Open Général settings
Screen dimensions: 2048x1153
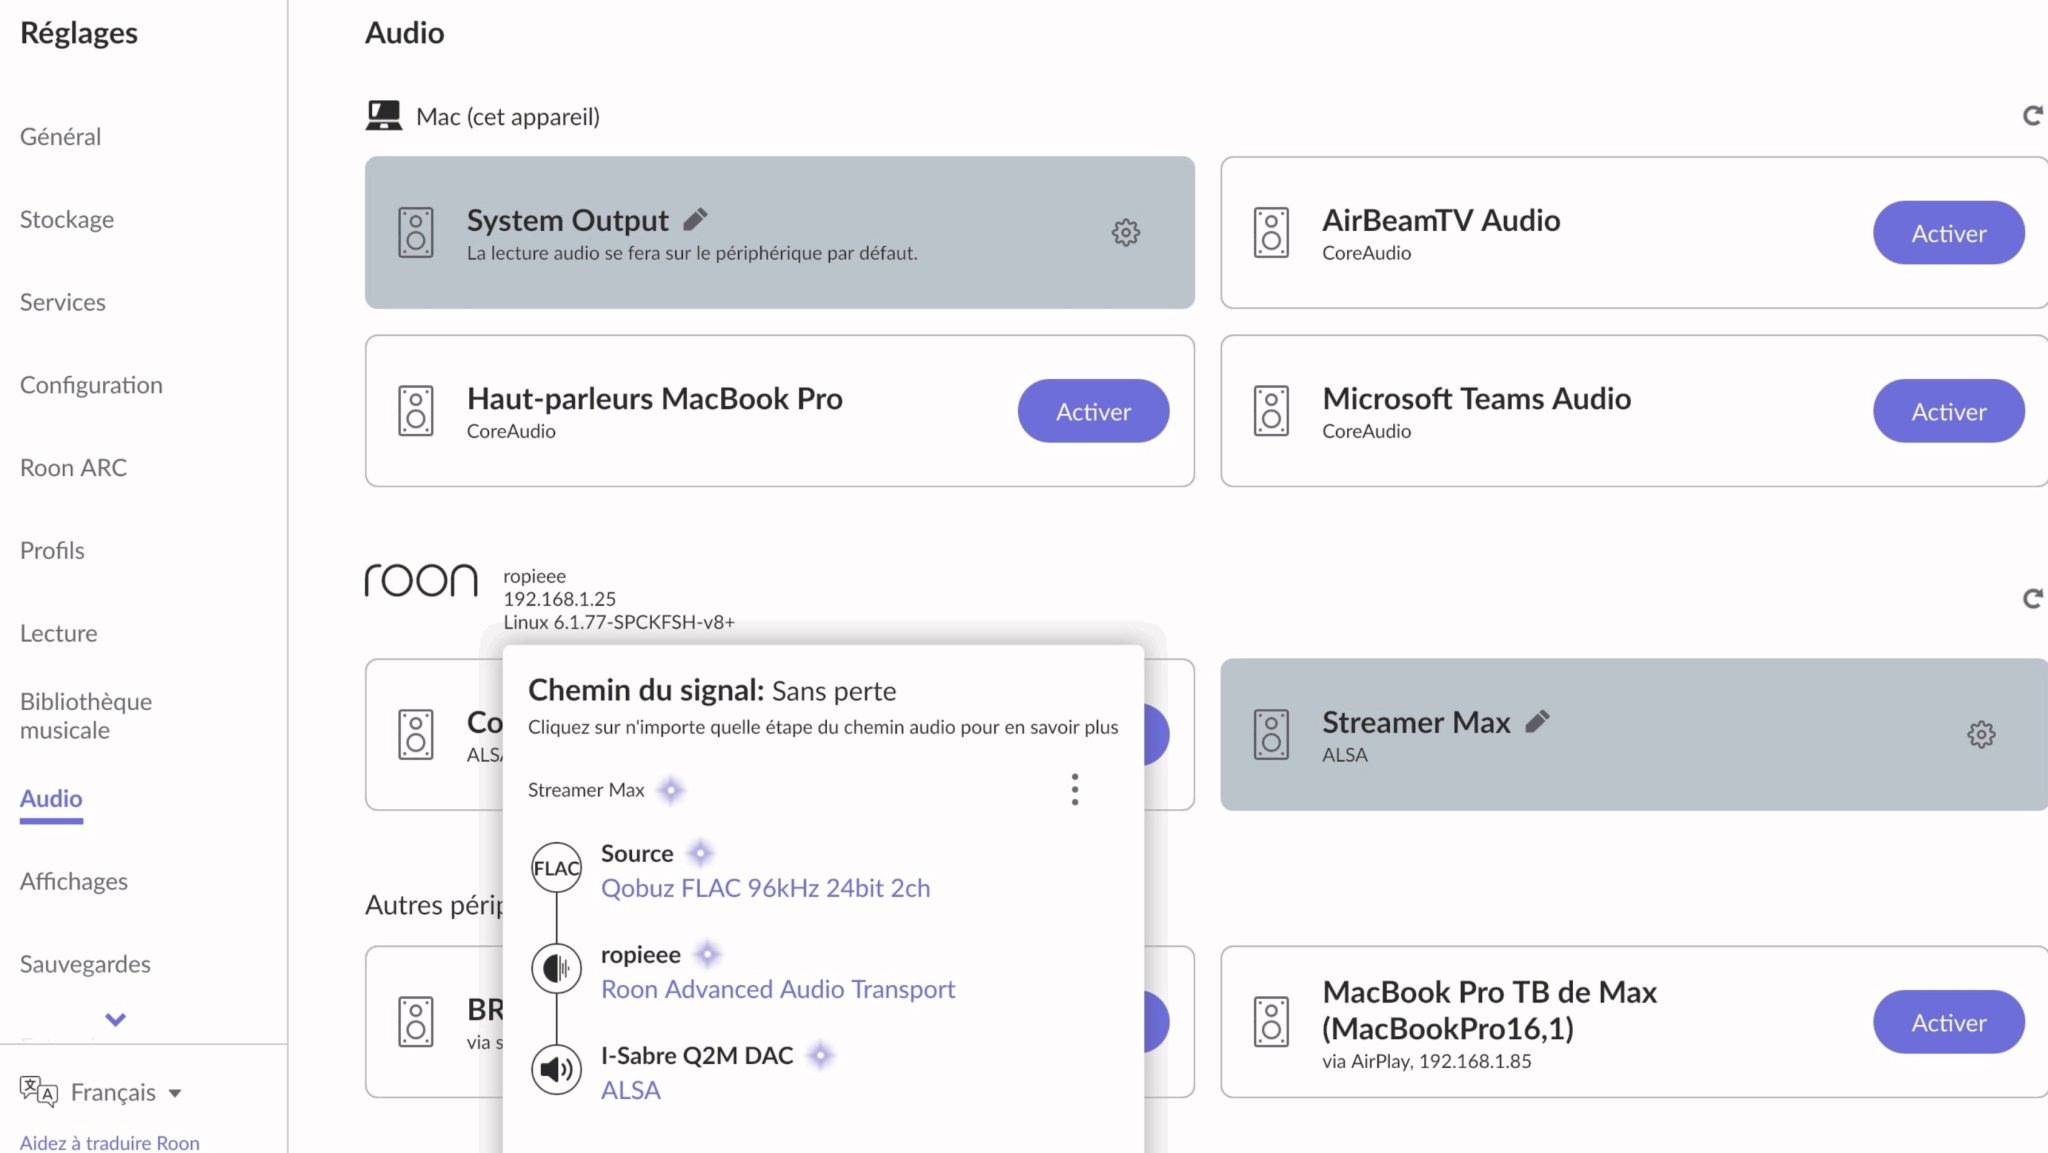pyautogui.click(x=60, y=136)
